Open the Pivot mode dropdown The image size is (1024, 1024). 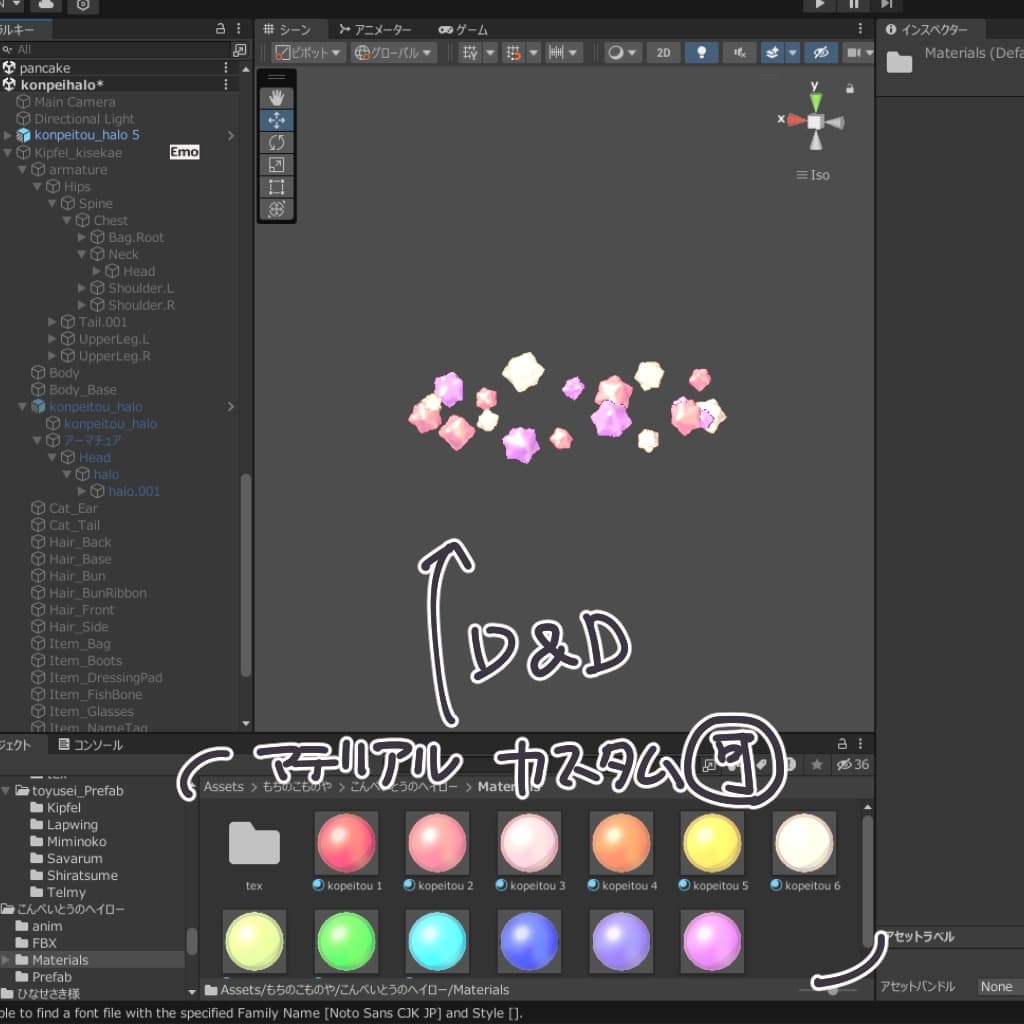click(308, 53)
